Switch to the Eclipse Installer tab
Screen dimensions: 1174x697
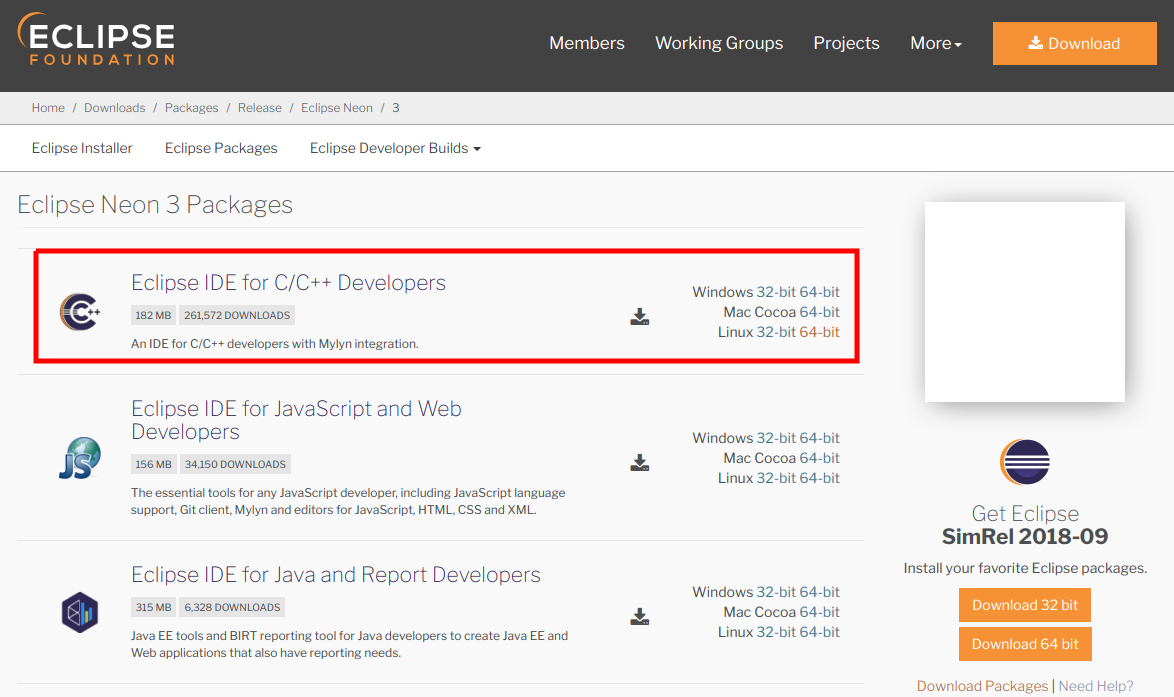[x=82, y=148]
